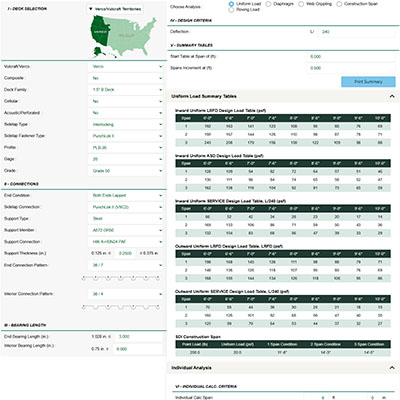The height and width of the screenshot is (400, 400).
Task: Click the End Bearing Length input field
Action: tap(138, 337)
